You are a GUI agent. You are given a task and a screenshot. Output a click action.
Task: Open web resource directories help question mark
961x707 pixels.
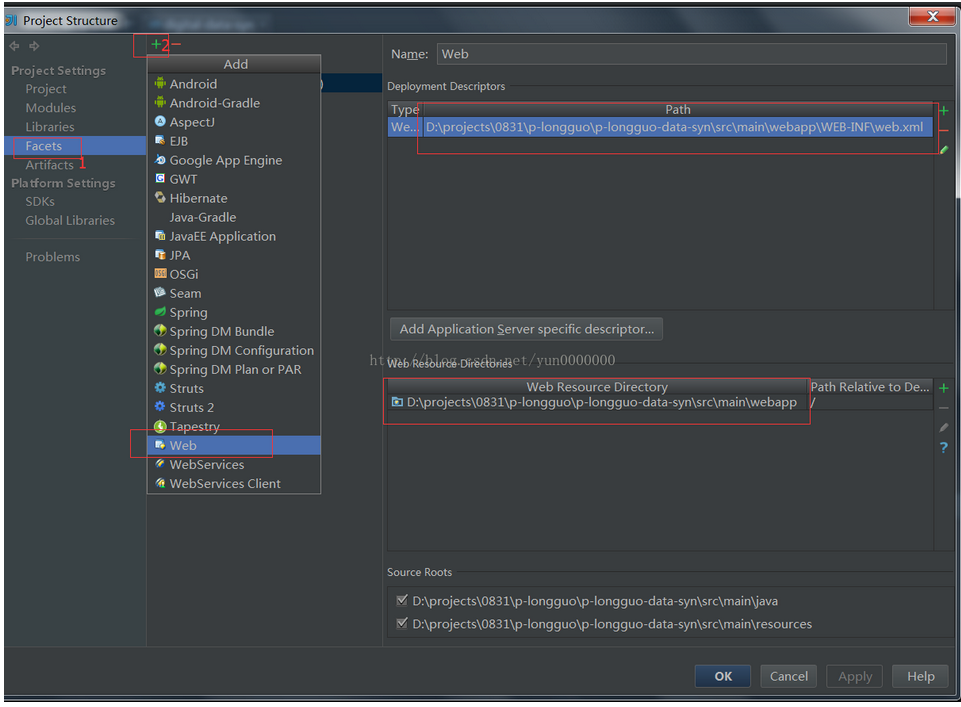pyautogui.click(x=943, y=447)
